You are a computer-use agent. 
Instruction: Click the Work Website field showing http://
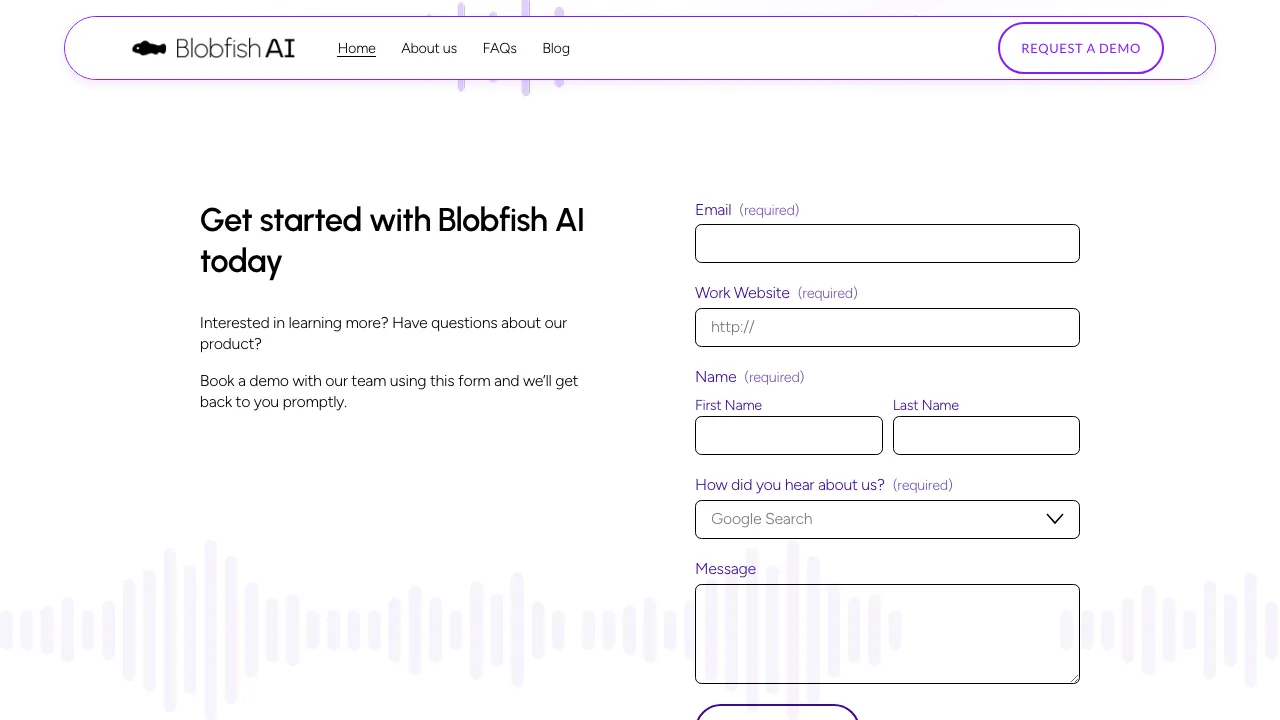point(887,327)
